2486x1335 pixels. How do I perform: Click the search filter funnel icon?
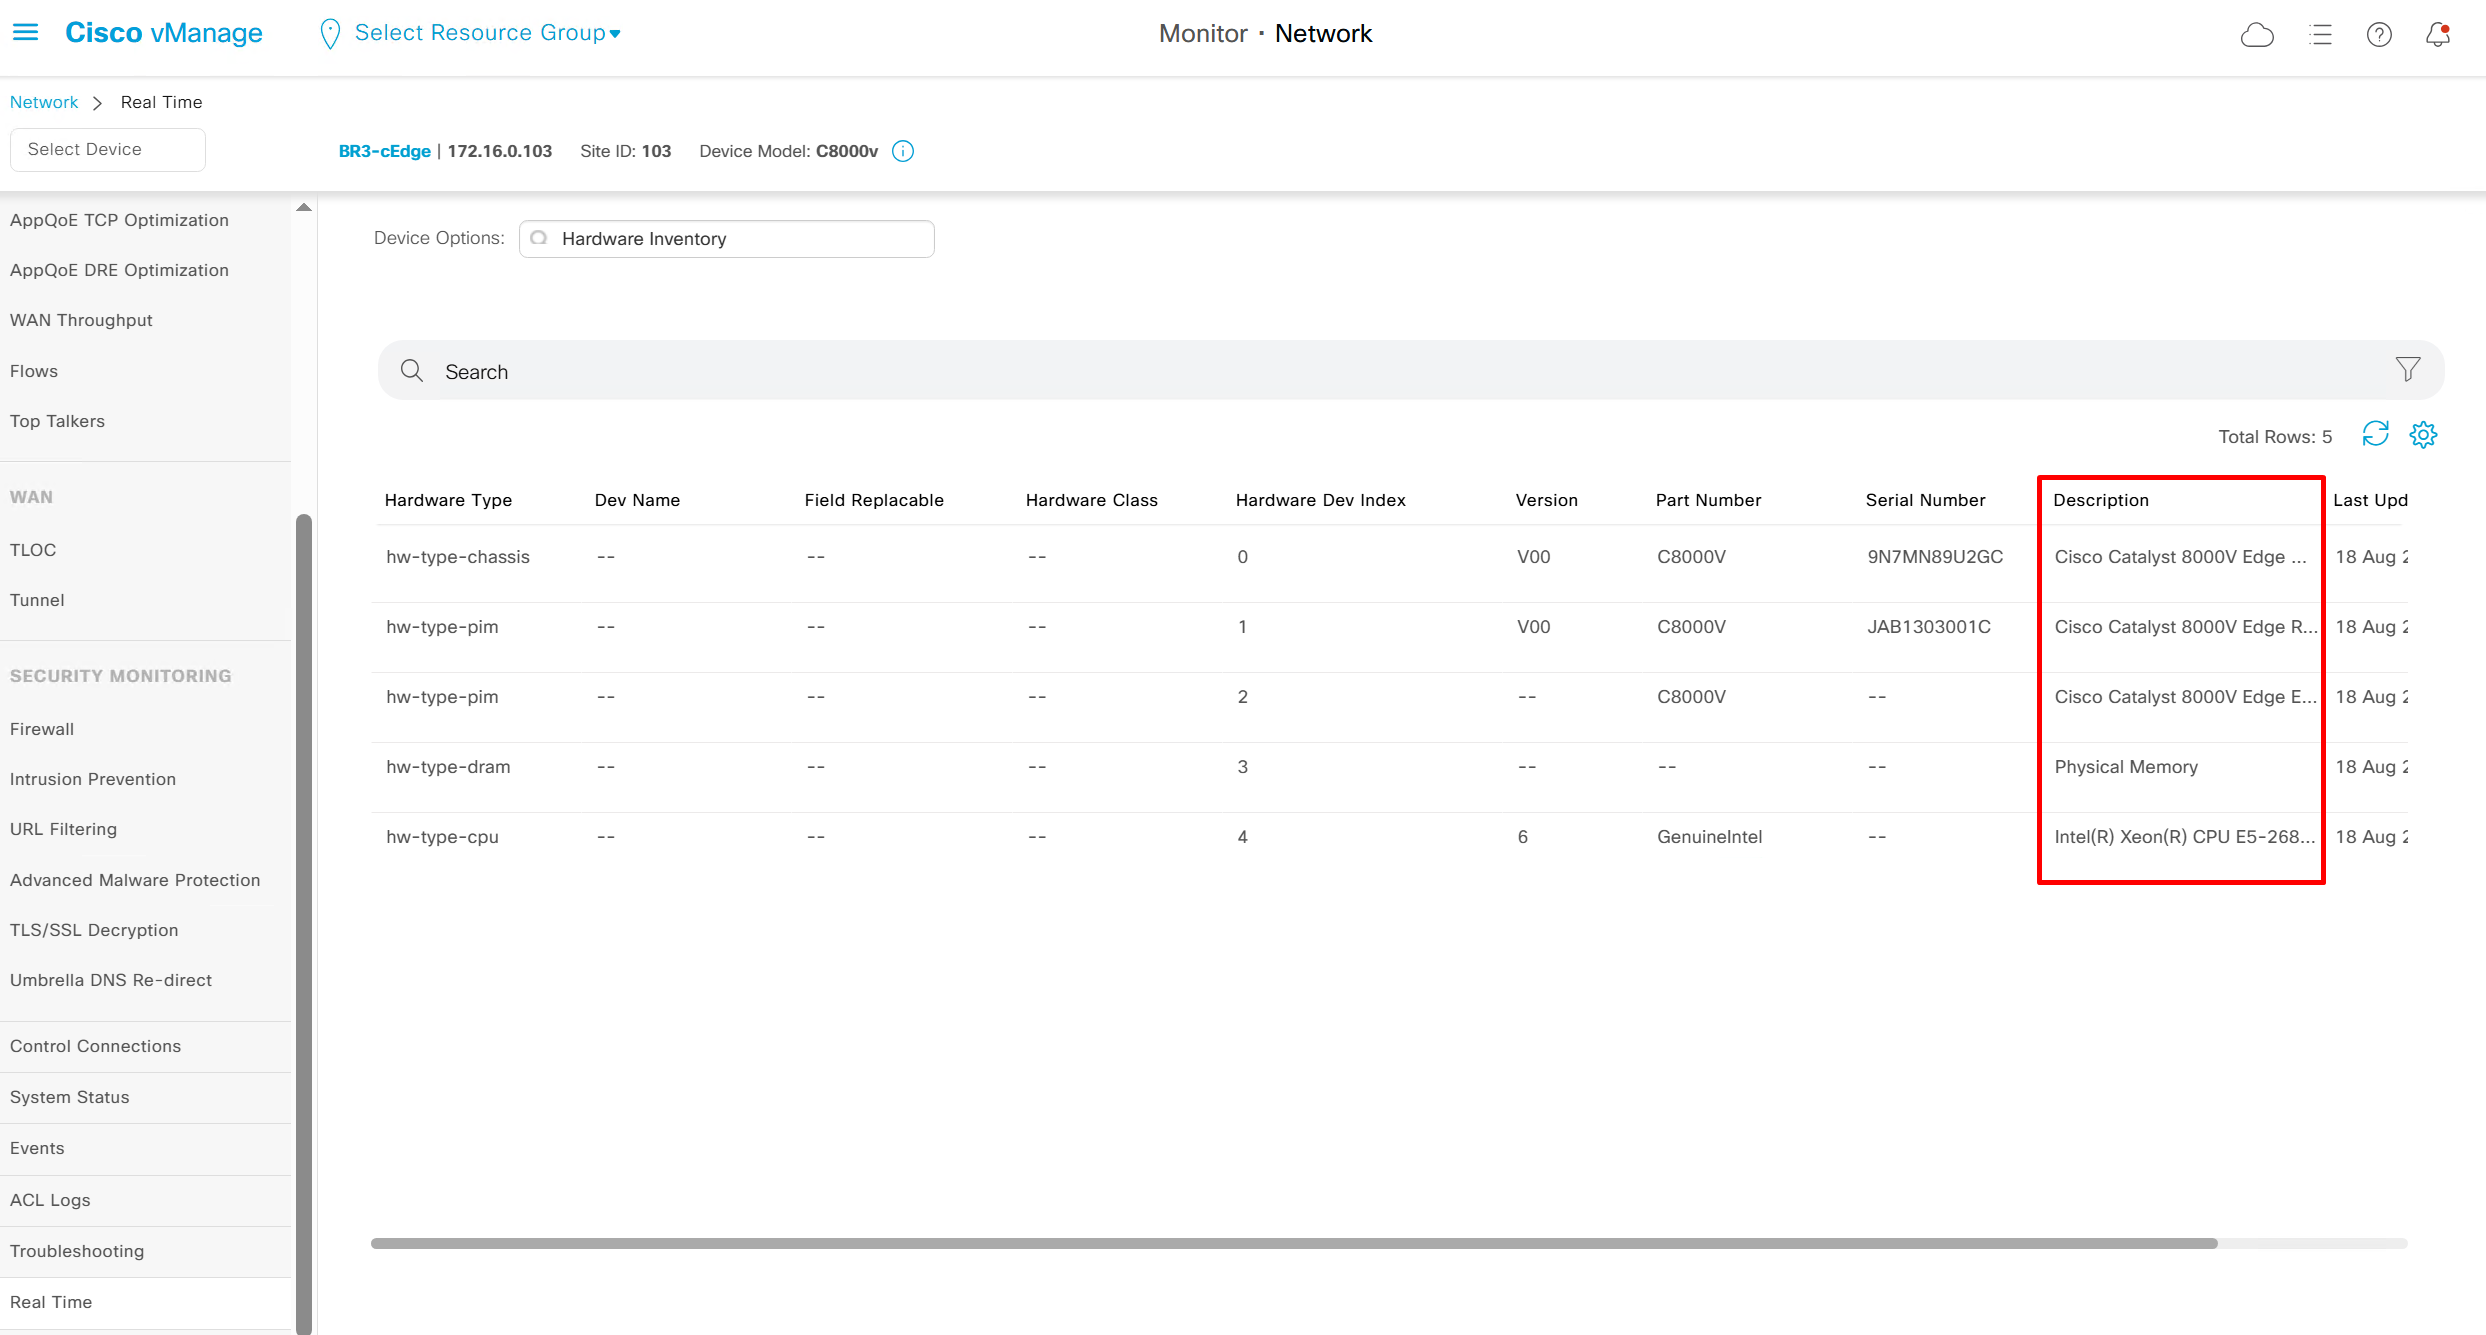2408,370
